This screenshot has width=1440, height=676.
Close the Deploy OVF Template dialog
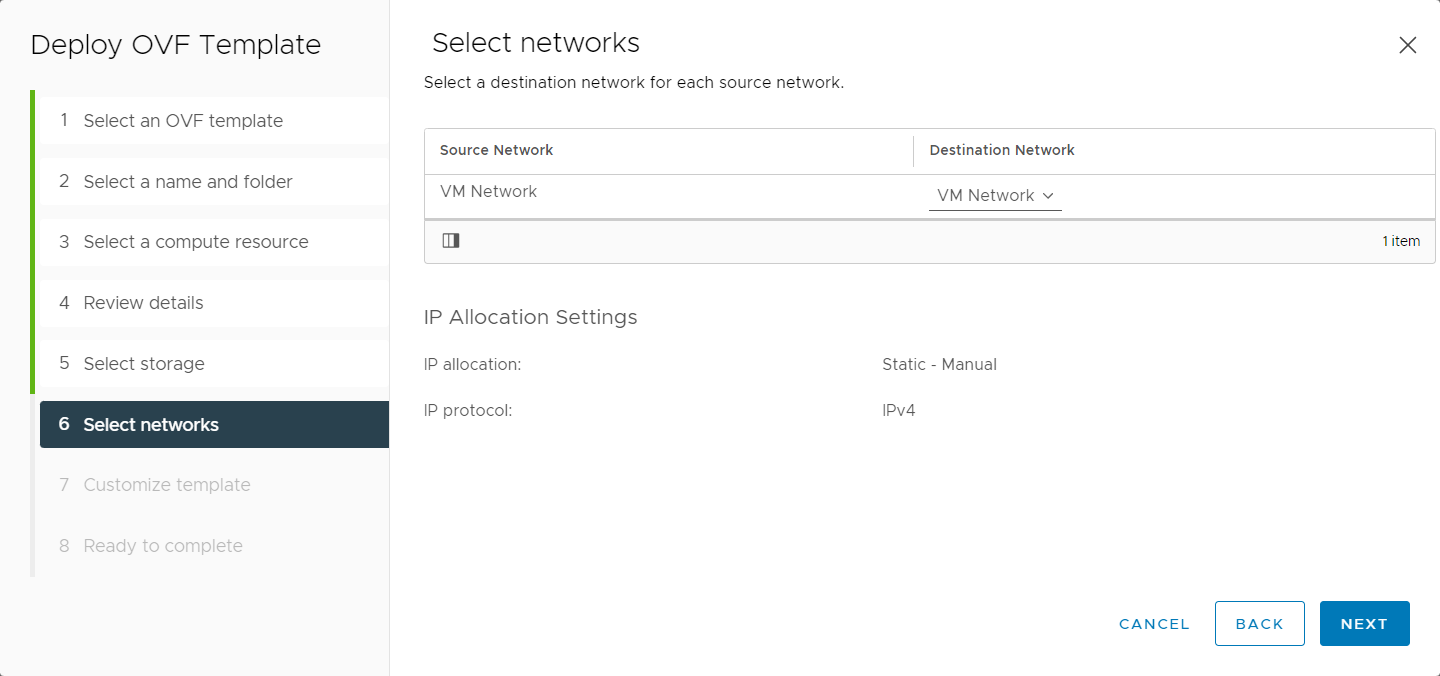pos(1407,45)
